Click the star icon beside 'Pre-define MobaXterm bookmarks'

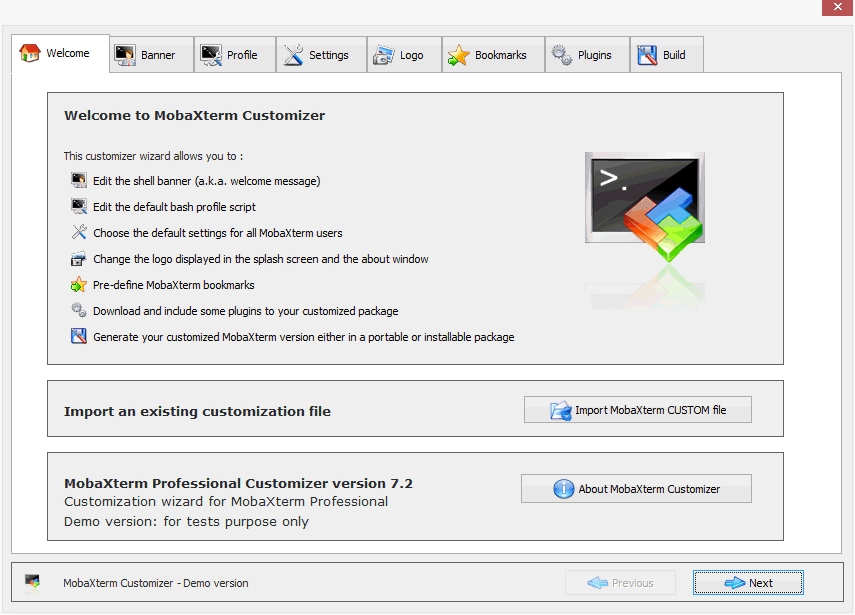pyautogui.click(x=77, y=284)
